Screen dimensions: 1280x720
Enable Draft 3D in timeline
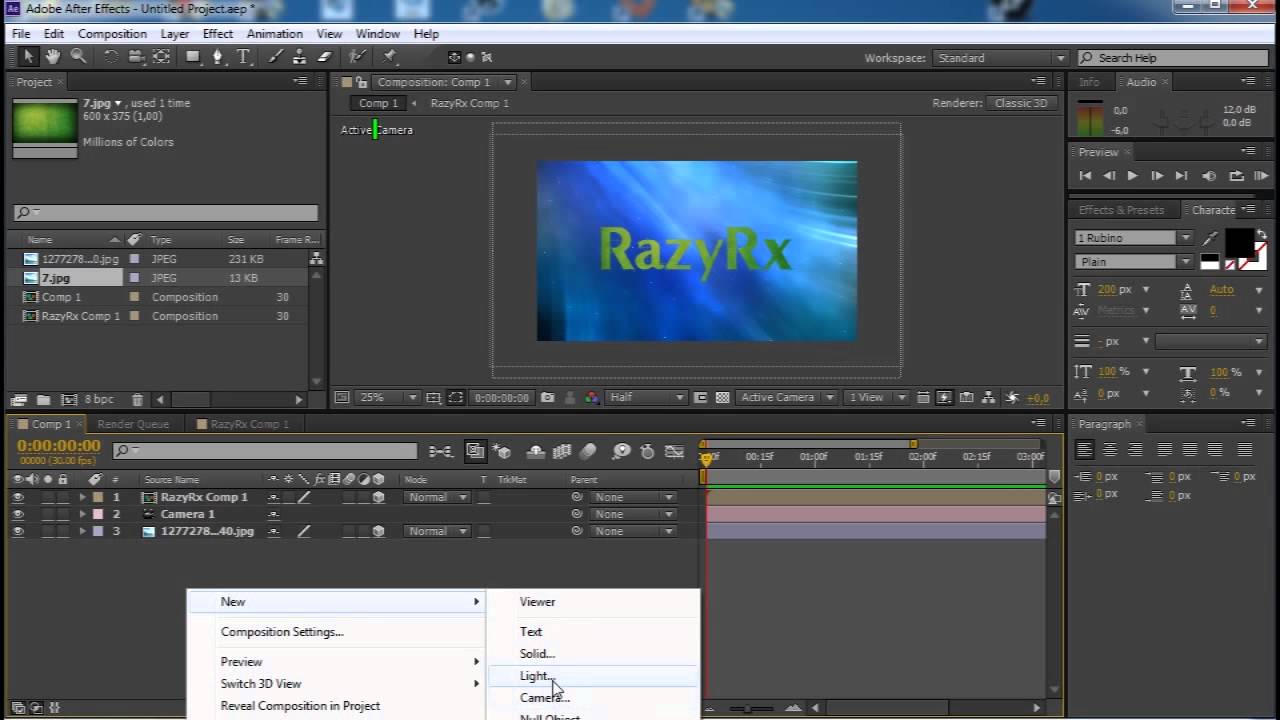coord(502,452)
